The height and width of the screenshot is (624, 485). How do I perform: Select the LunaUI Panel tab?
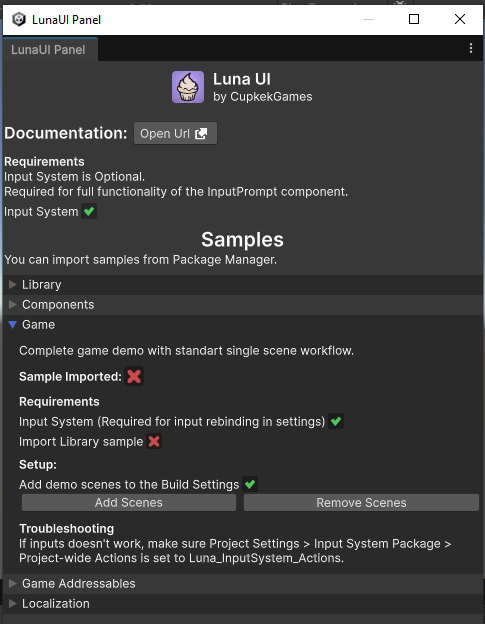50,49
